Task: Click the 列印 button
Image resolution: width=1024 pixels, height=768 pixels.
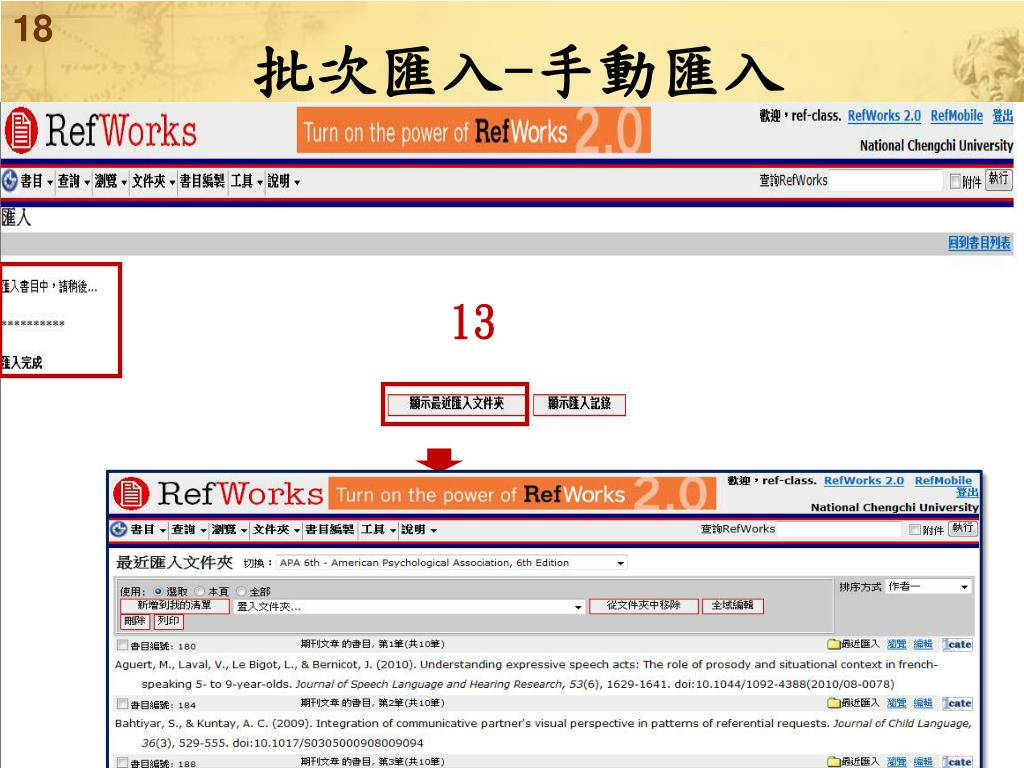Action: pyautogui.click(x=168, y=621)
